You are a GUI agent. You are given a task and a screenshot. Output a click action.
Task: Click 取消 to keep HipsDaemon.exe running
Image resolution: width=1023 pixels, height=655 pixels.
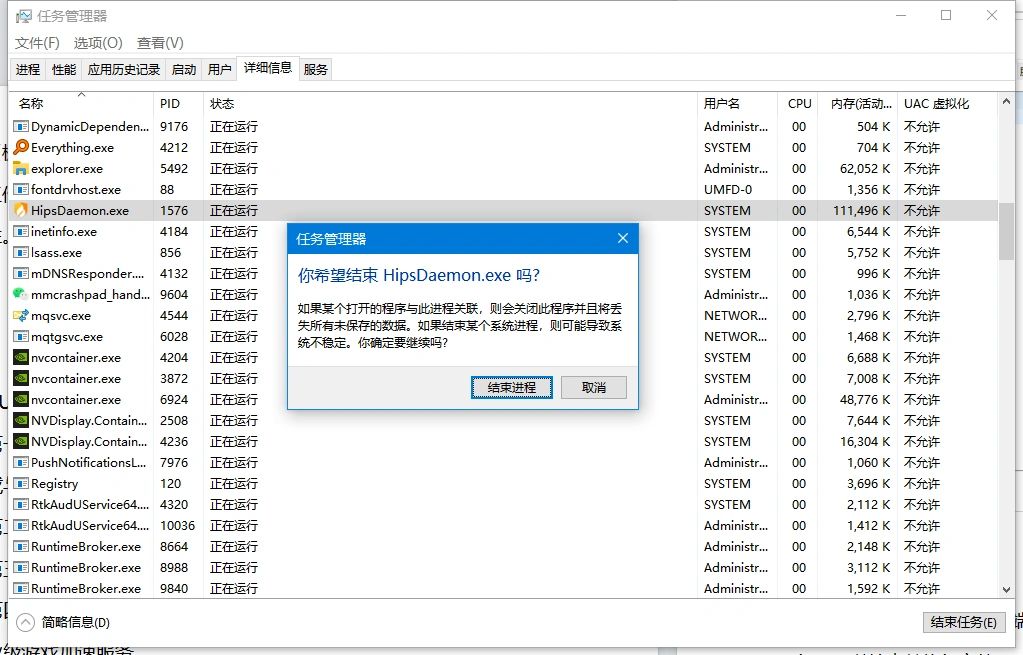tap(593, 387)
